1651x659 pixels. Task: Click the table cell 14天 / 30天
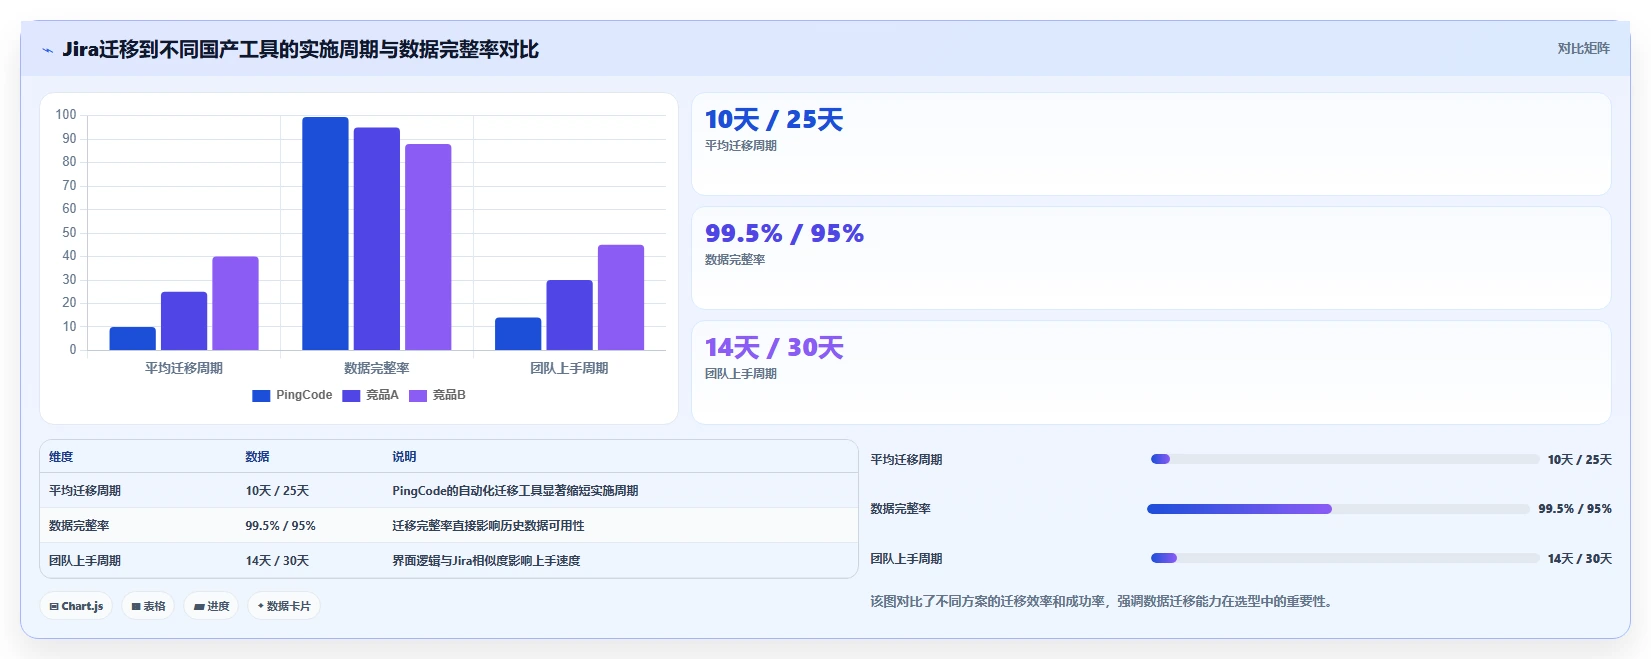pyautogui.click(x=277, y=561)
